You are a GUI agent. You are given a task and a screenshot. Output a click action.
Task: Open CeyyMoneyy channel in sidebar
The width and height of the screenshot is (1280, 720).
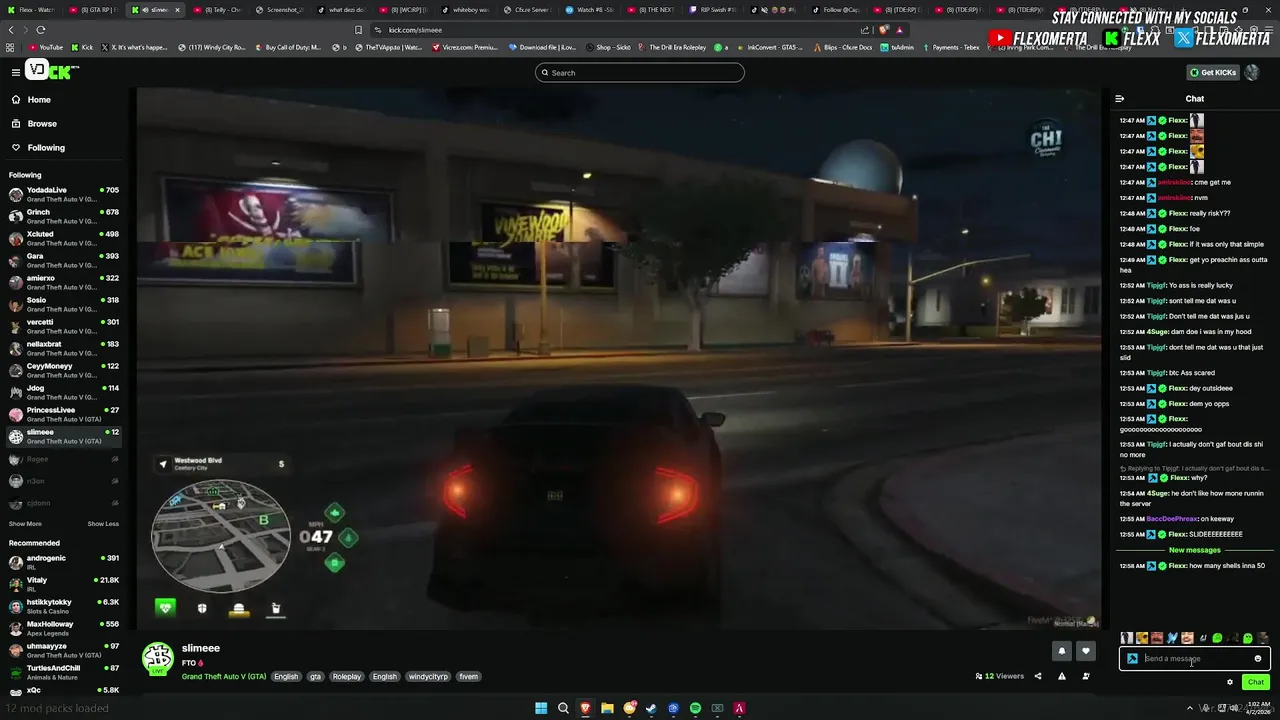click(64, 369)
